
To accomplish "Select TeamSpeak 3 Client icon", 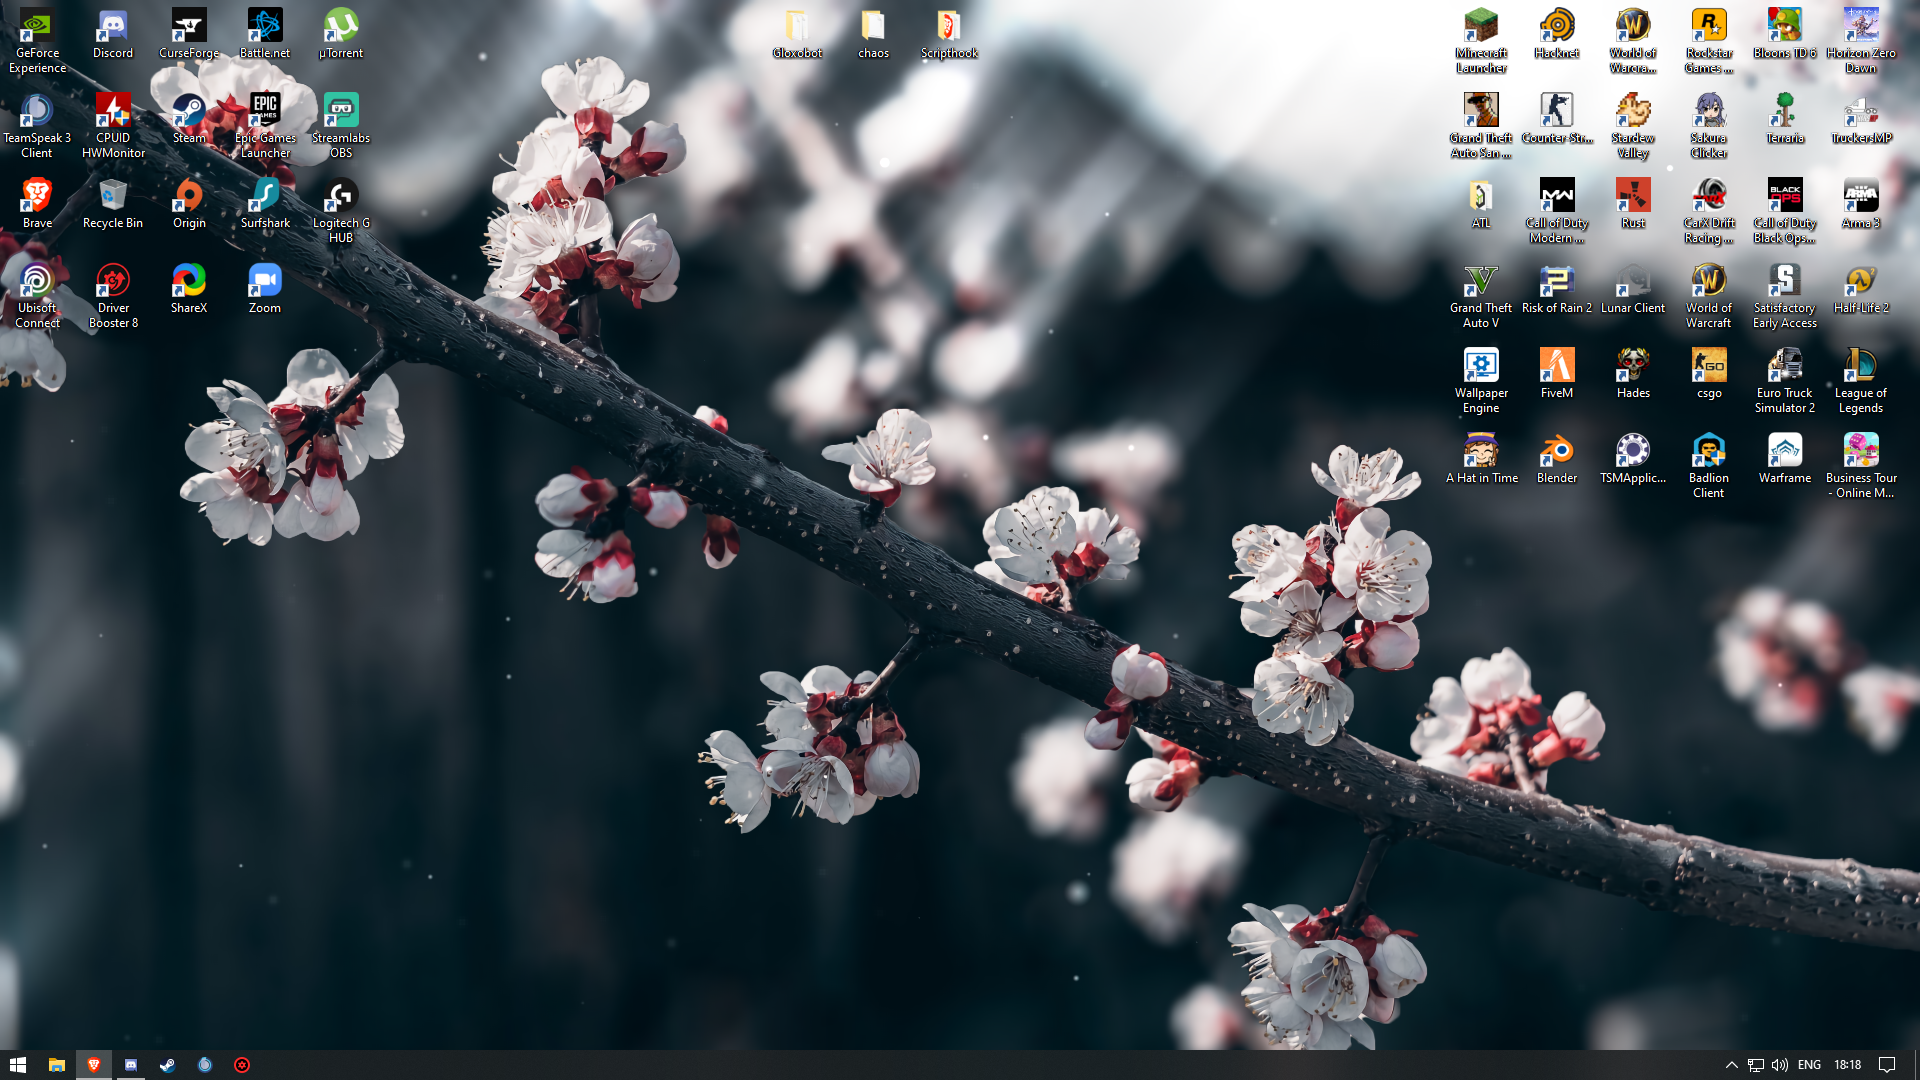I will point(37,125).
